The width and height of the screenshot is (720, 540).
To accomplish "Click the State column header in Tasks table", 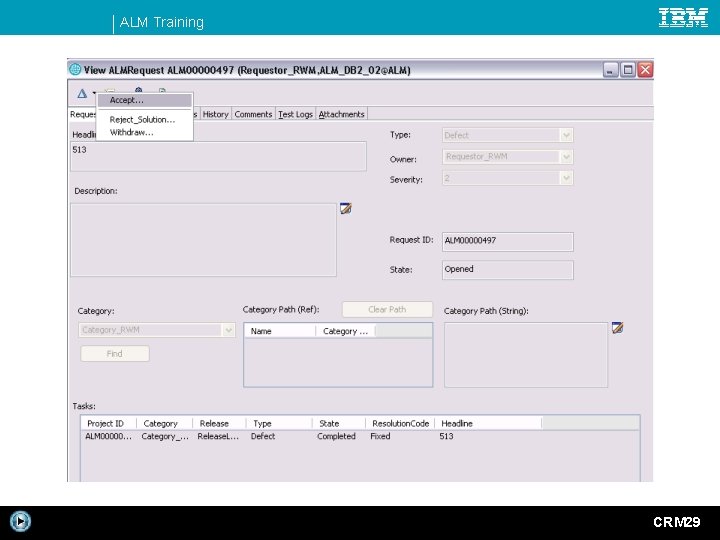I will click(339, 423).
